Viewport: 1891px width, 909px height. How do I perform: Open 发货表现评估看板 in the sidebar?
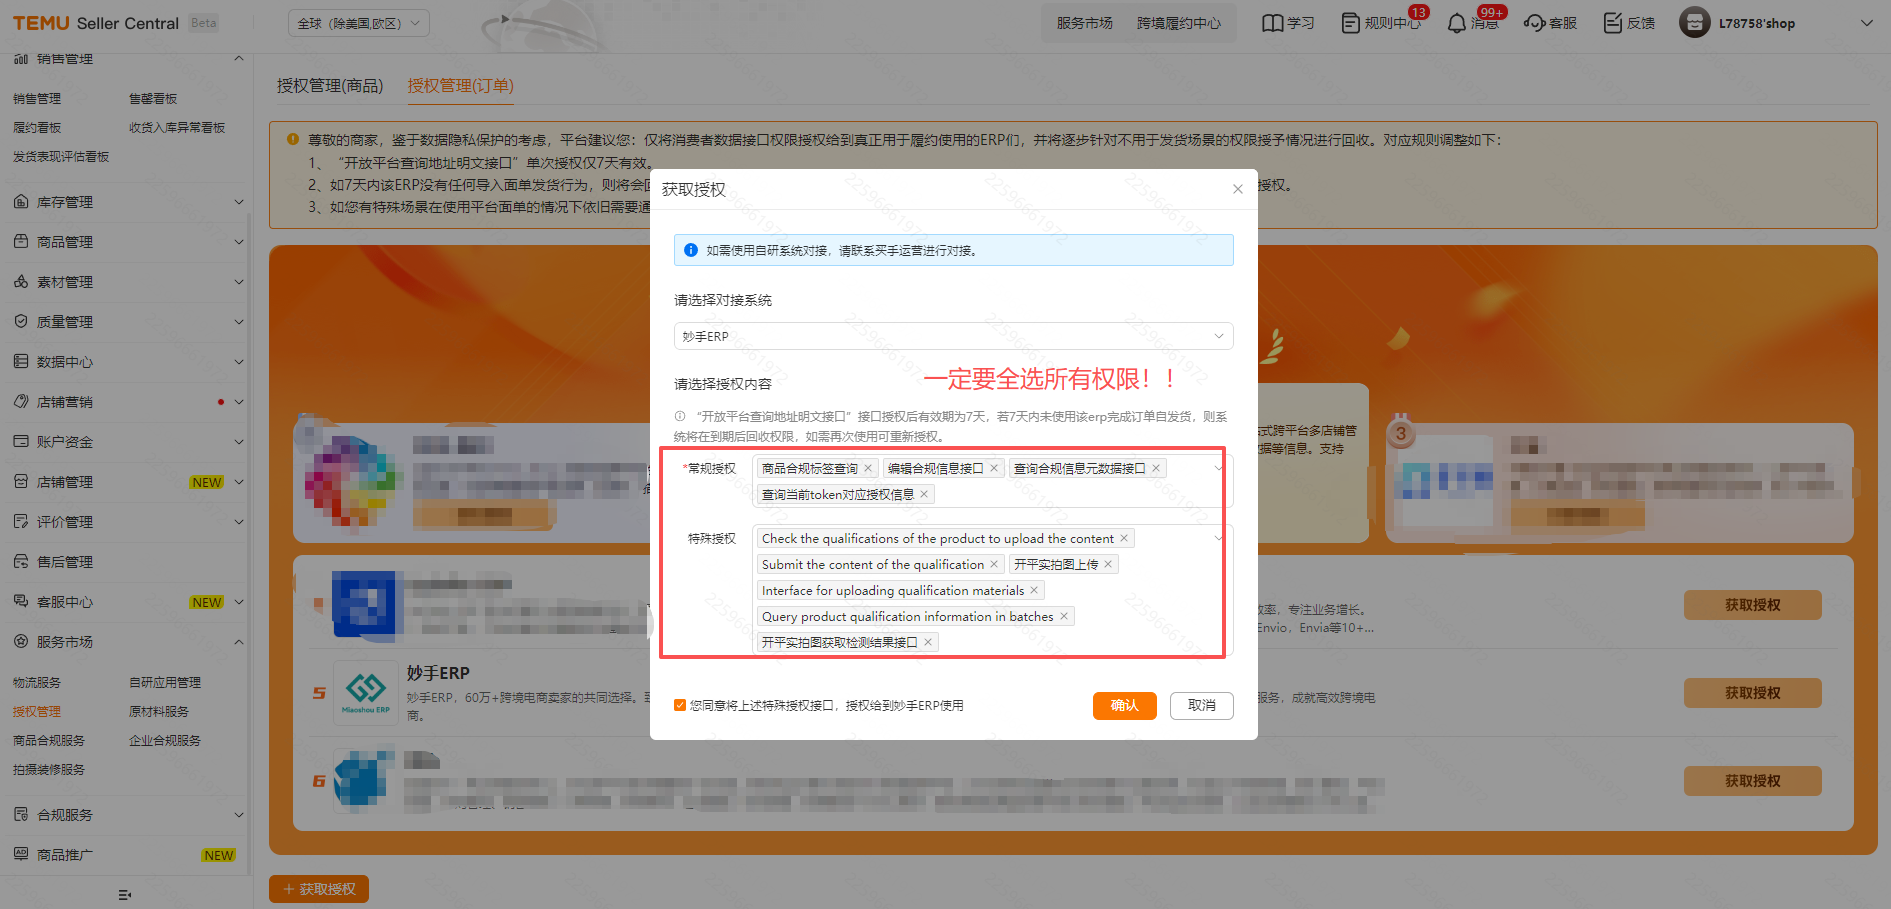pyautogui.click(x=61, y=156)
